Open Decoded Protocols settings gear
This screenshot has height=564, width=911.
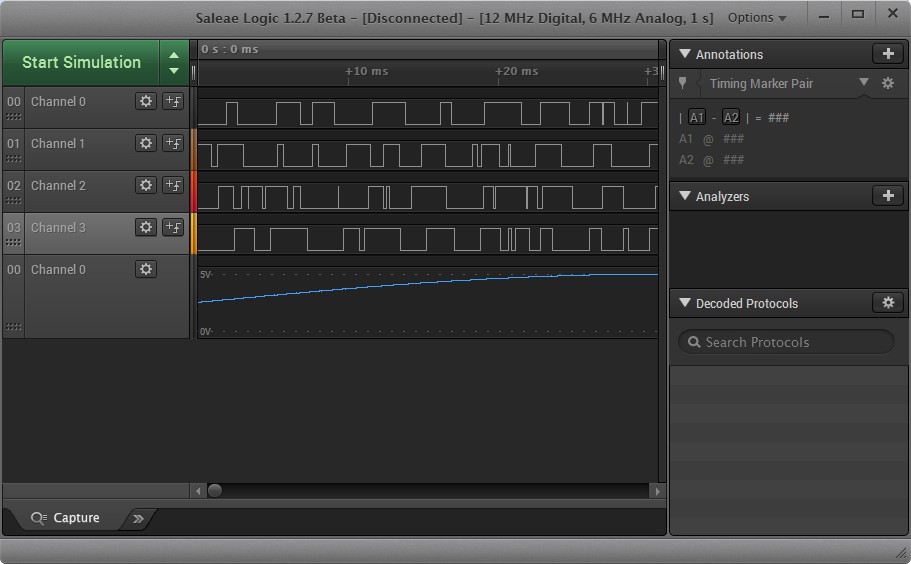pos(887,303)
